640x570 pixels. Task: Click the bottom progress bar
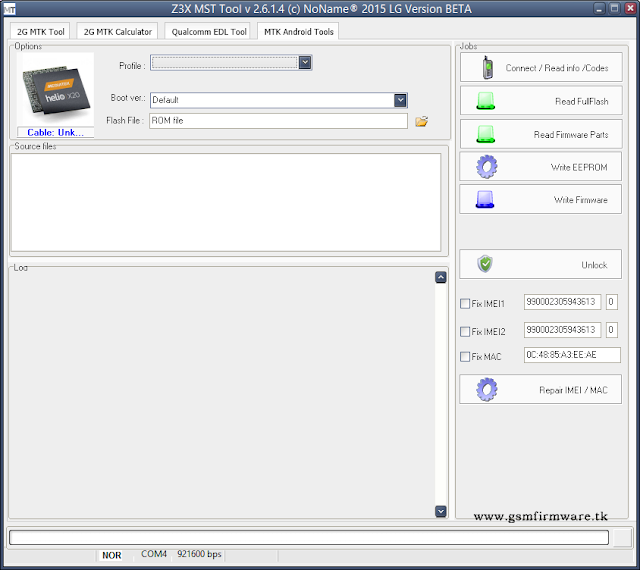(309, 537)
